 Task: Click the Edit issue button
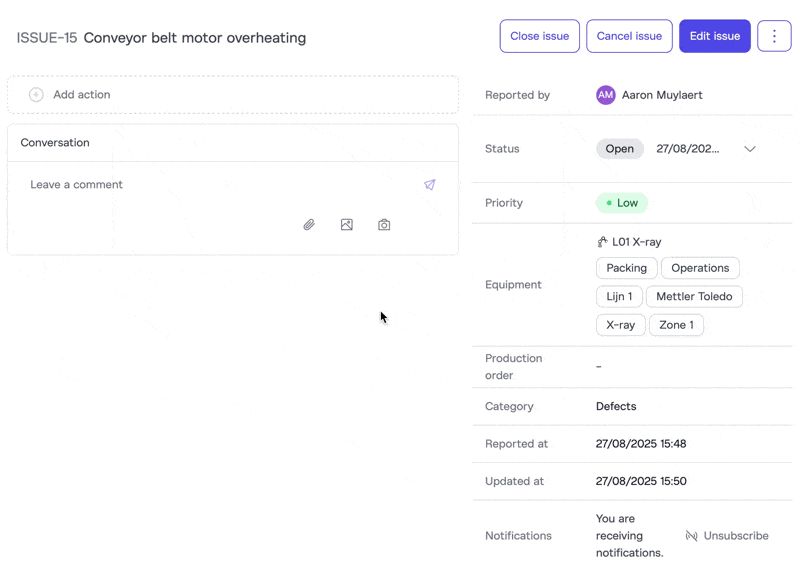(x=715, y=36)
